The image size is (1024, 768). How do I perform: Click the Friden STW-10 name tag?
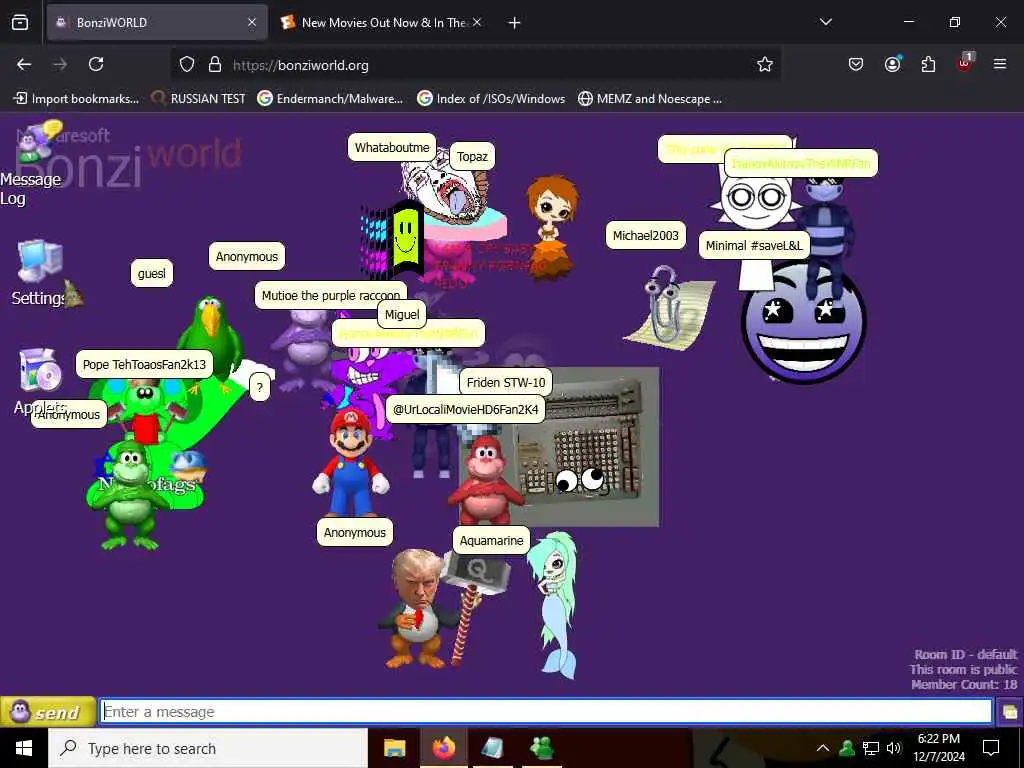click(506, 382)
